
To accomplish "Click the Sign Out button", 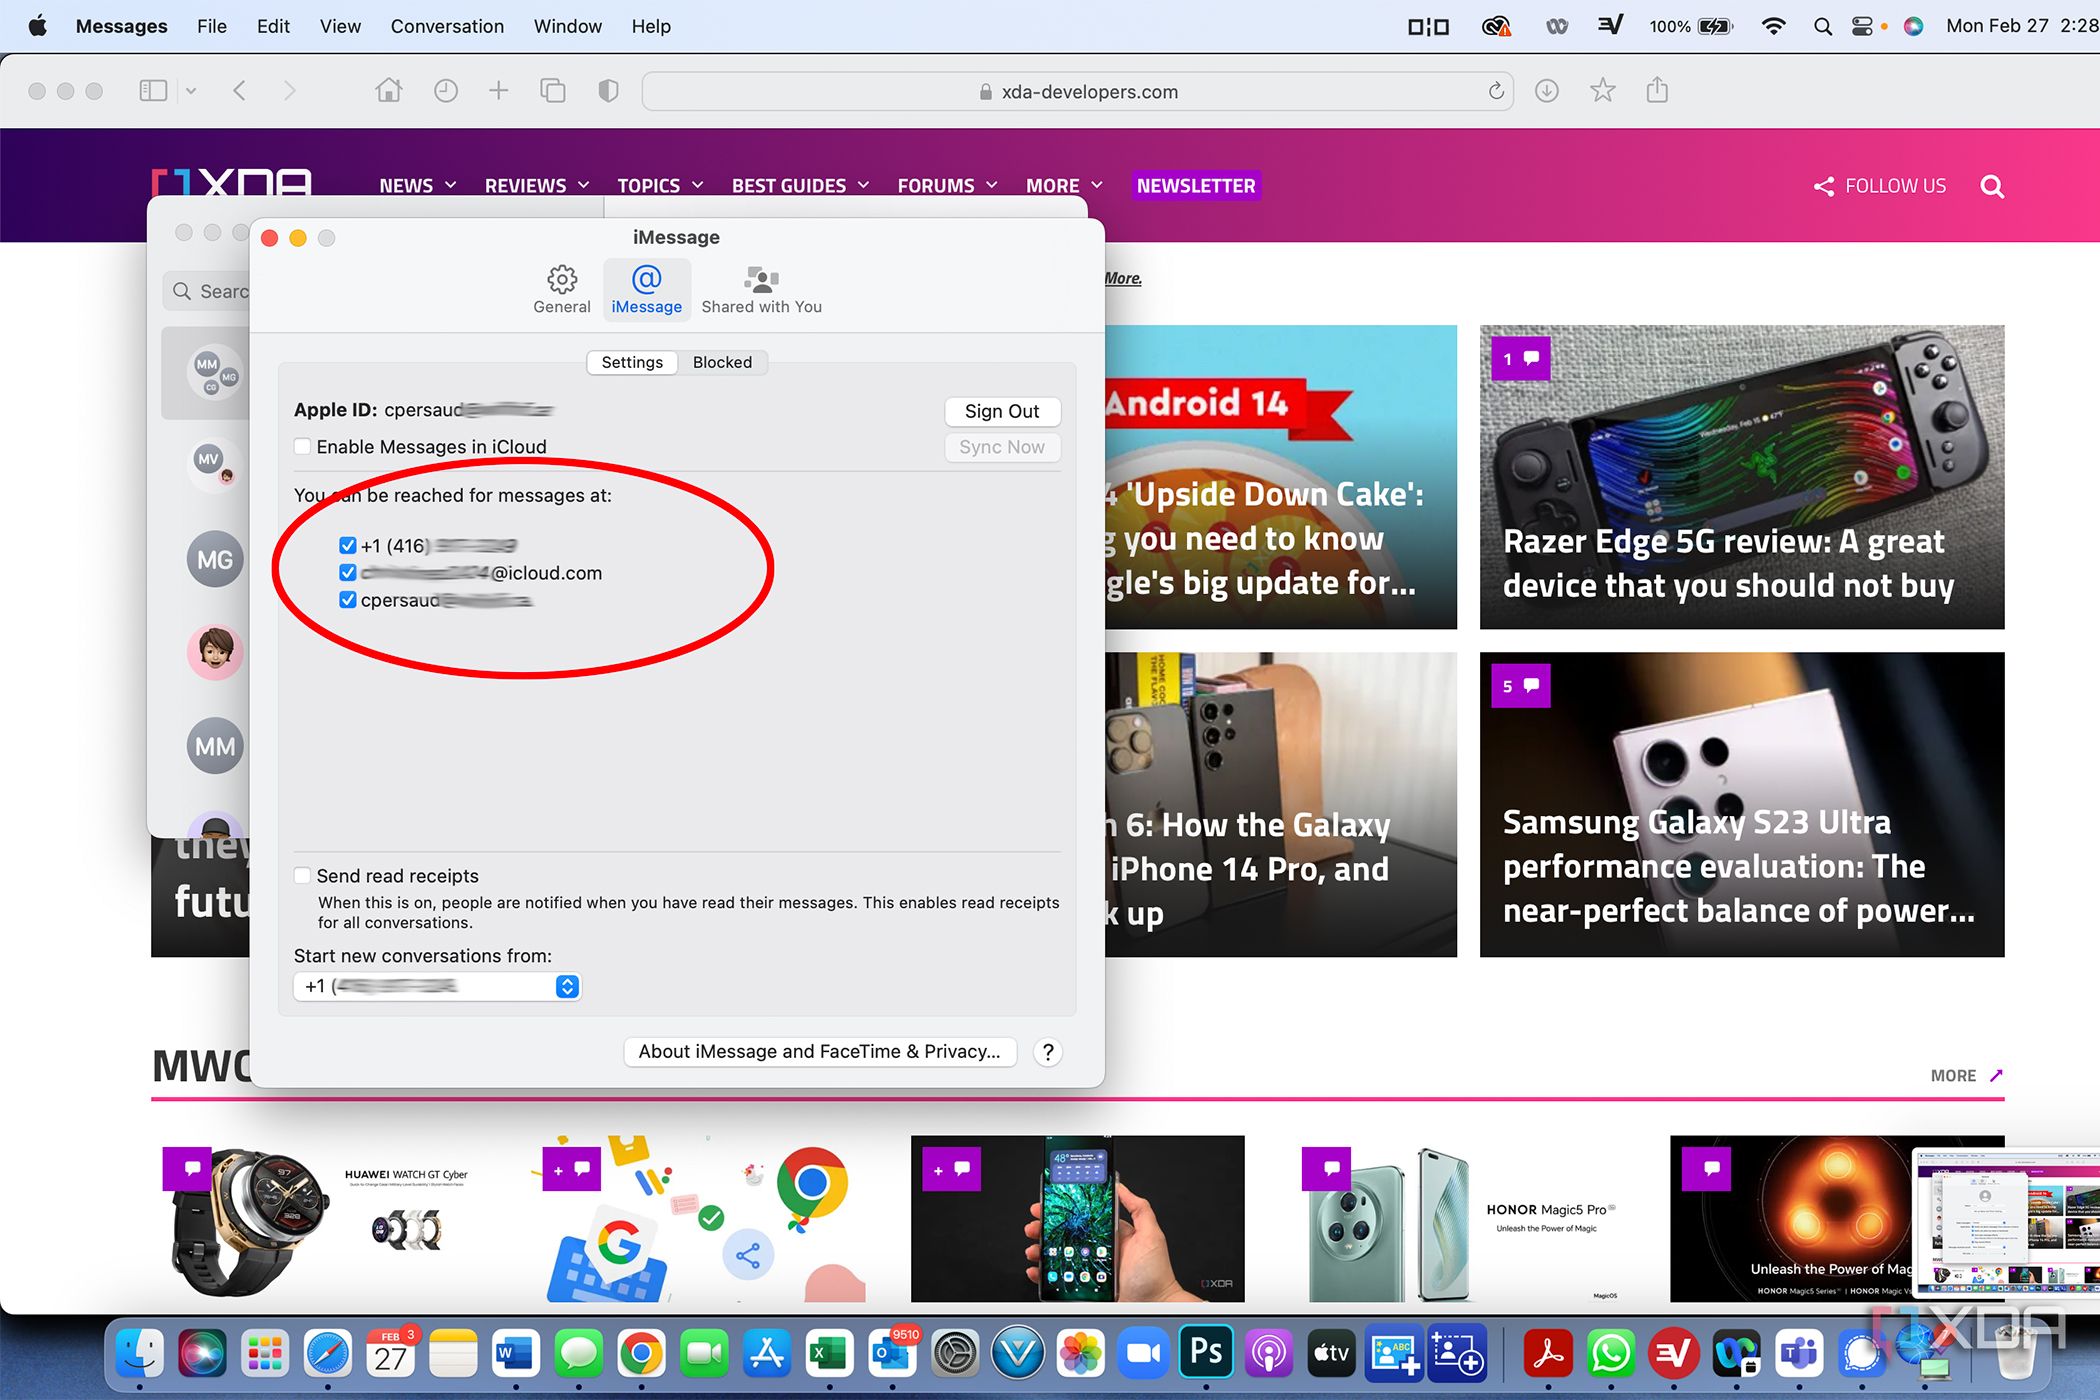I will click(x=1001, y=411).
